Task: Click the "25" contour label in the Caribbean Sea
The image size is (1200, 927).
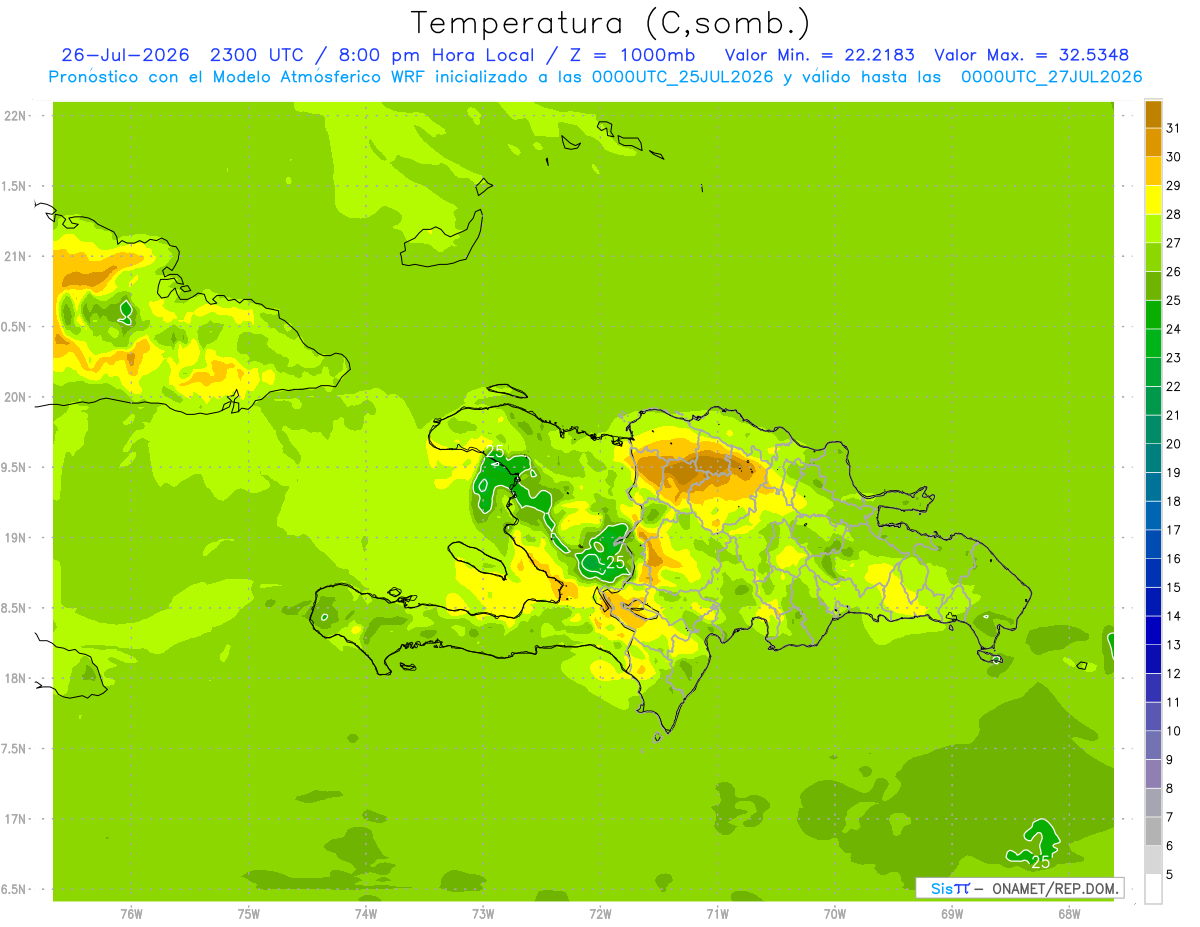Action: [1041, 861]
